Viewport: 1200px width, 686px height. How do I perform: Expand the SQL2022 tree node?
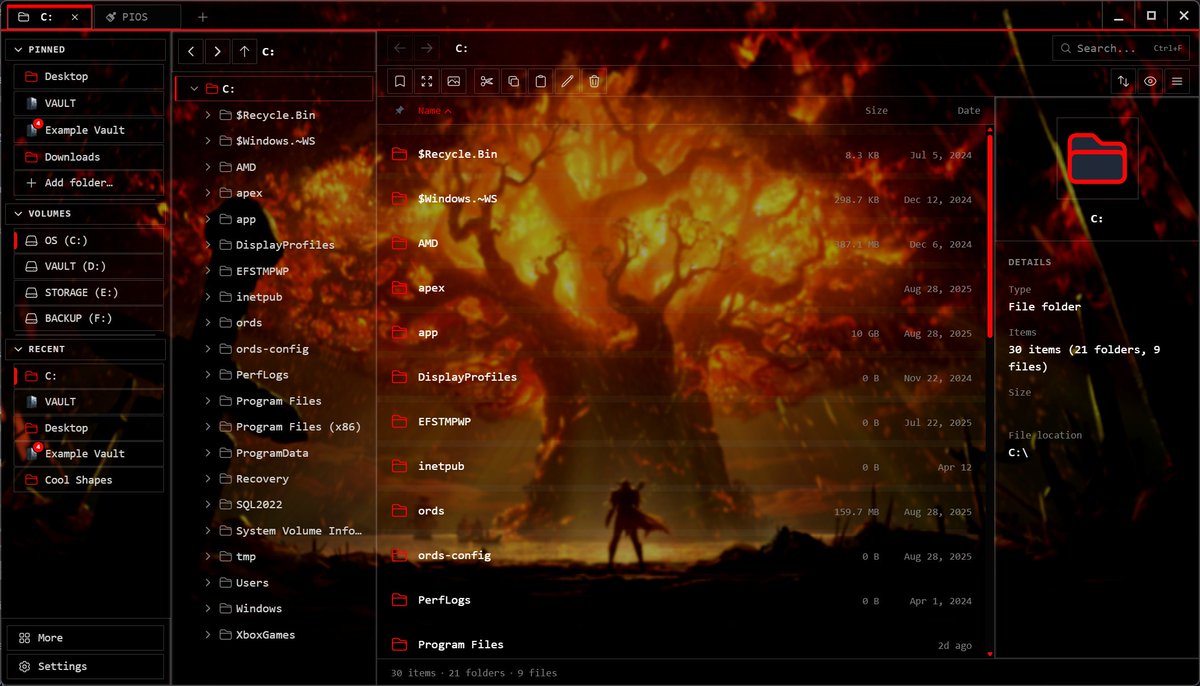[208, 505]
